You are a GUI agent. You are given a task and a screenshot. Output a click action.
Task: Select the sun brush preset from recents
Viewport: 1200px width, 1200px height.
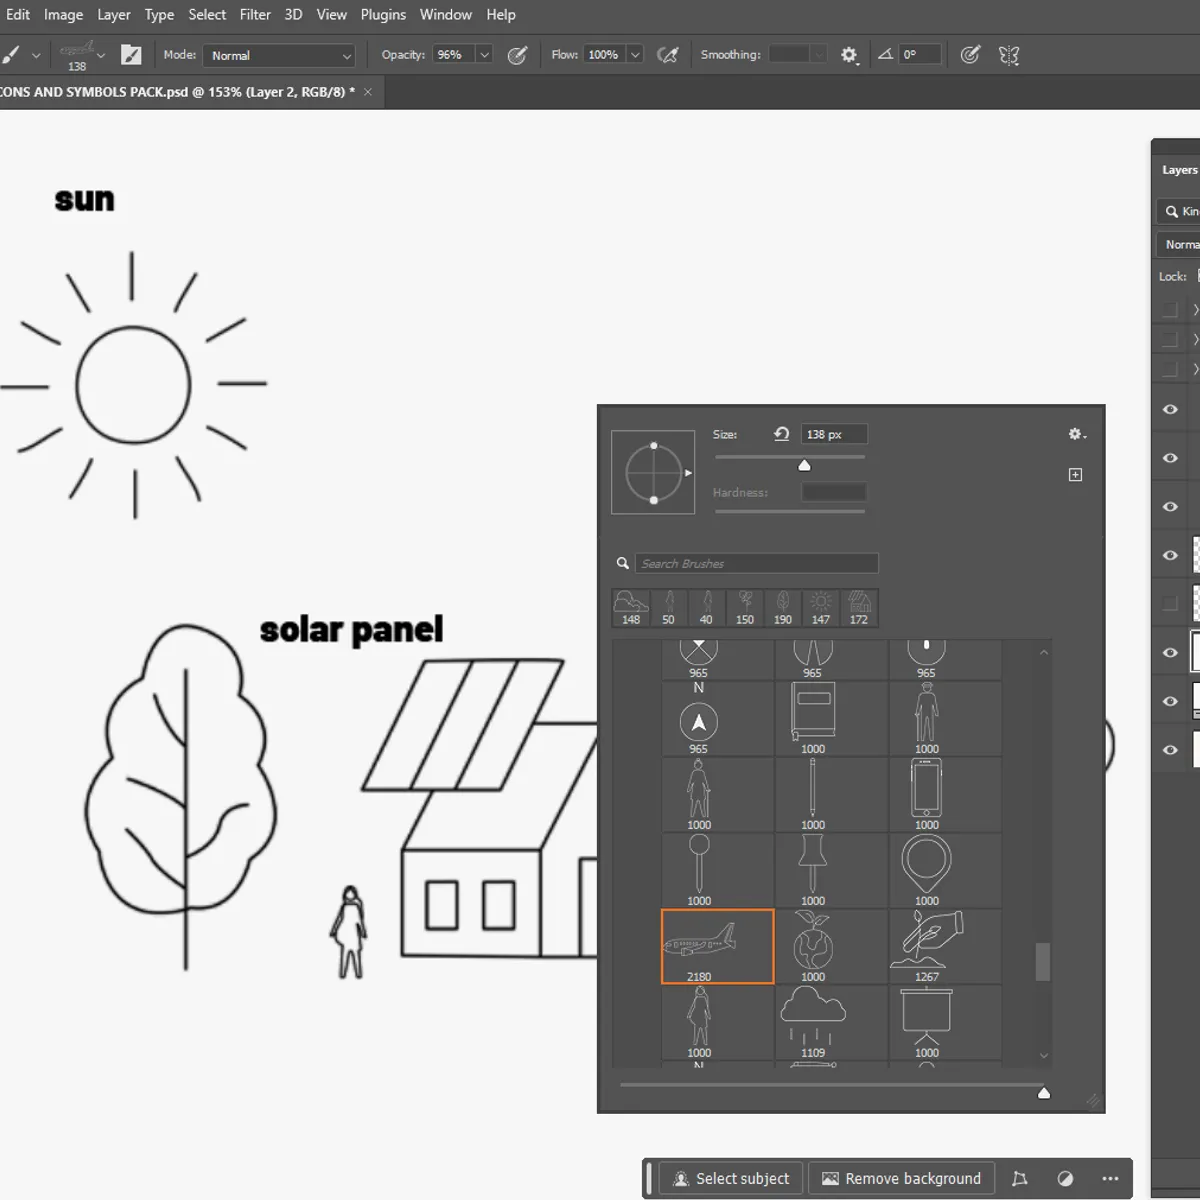tap(819, 607)
